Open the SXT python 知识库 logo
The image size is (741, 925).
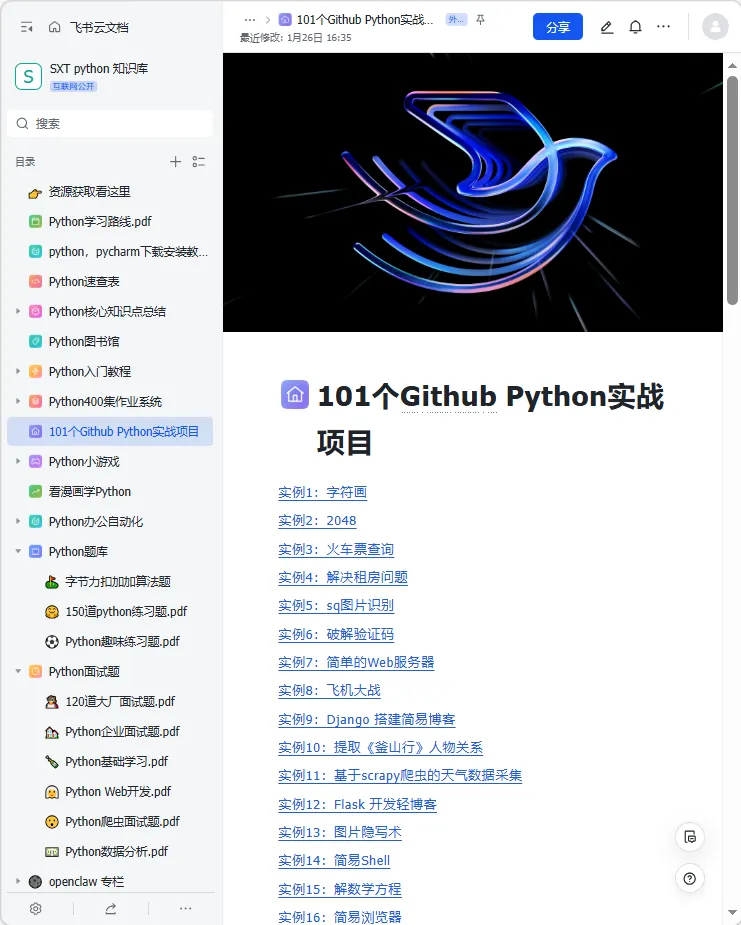pos(28,76)
